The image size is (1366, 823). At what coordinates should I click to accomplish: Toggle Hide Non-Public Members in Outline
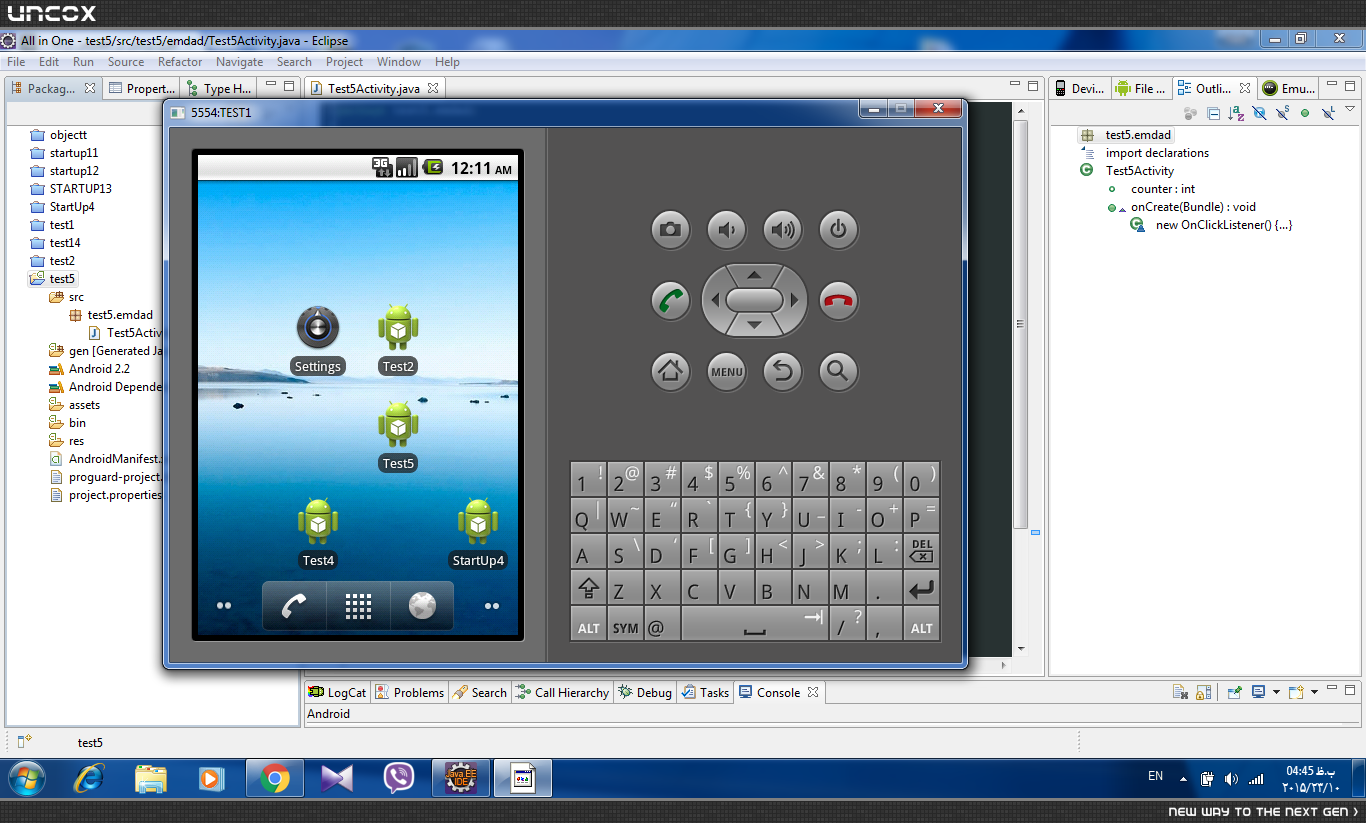[1305, 114]
